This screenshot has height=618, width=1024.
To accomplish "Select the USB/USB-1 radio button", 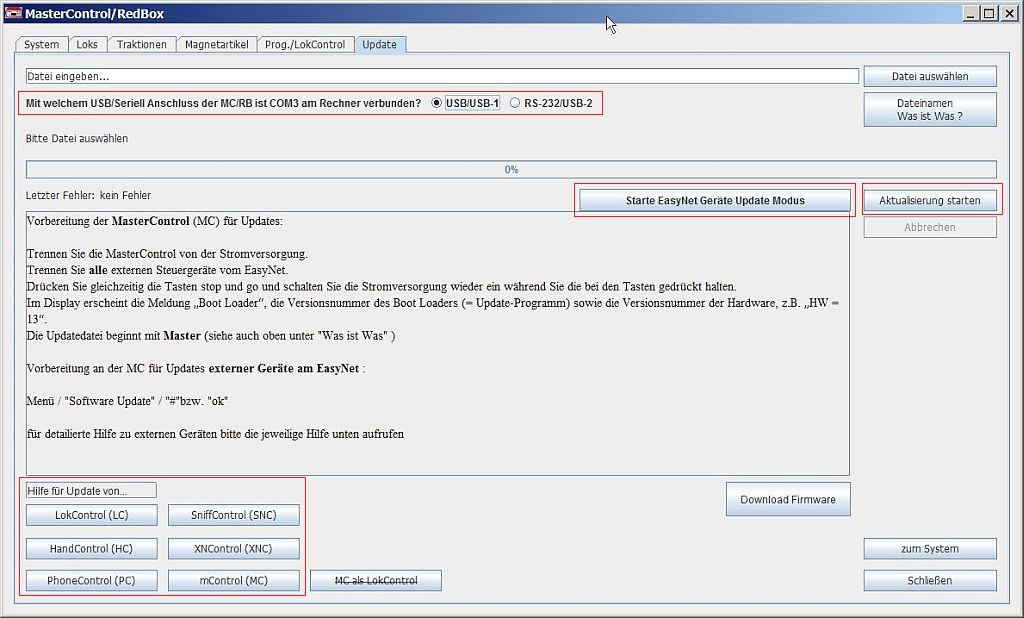I will [436, 103].
